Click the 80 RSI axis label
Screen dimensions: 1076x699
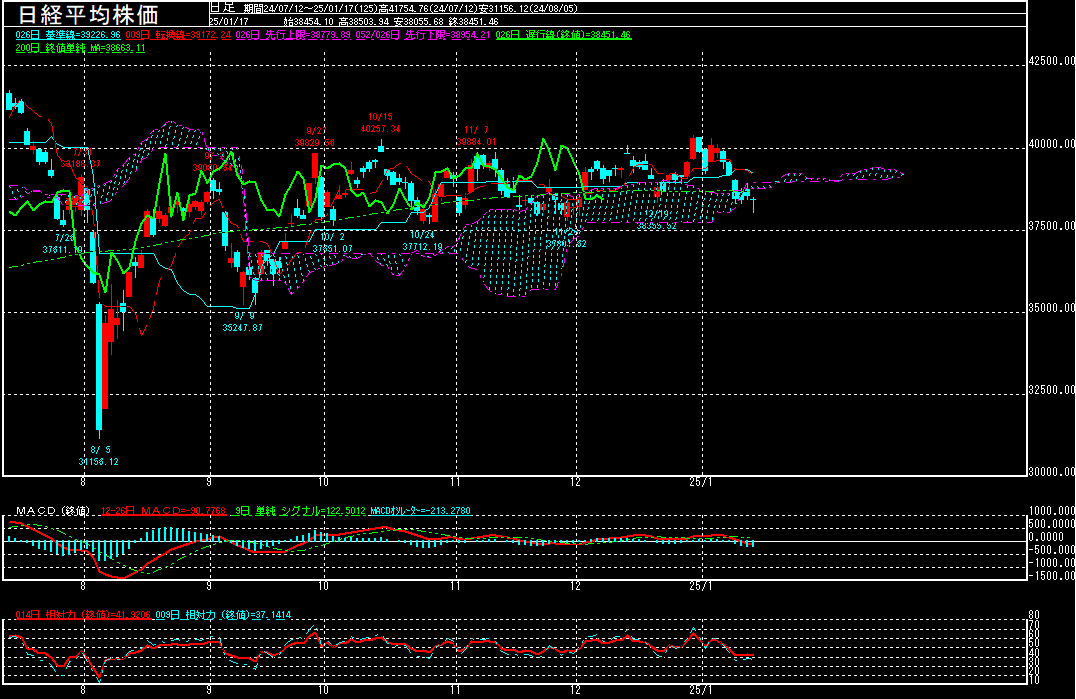click(x=1034, y=614)
